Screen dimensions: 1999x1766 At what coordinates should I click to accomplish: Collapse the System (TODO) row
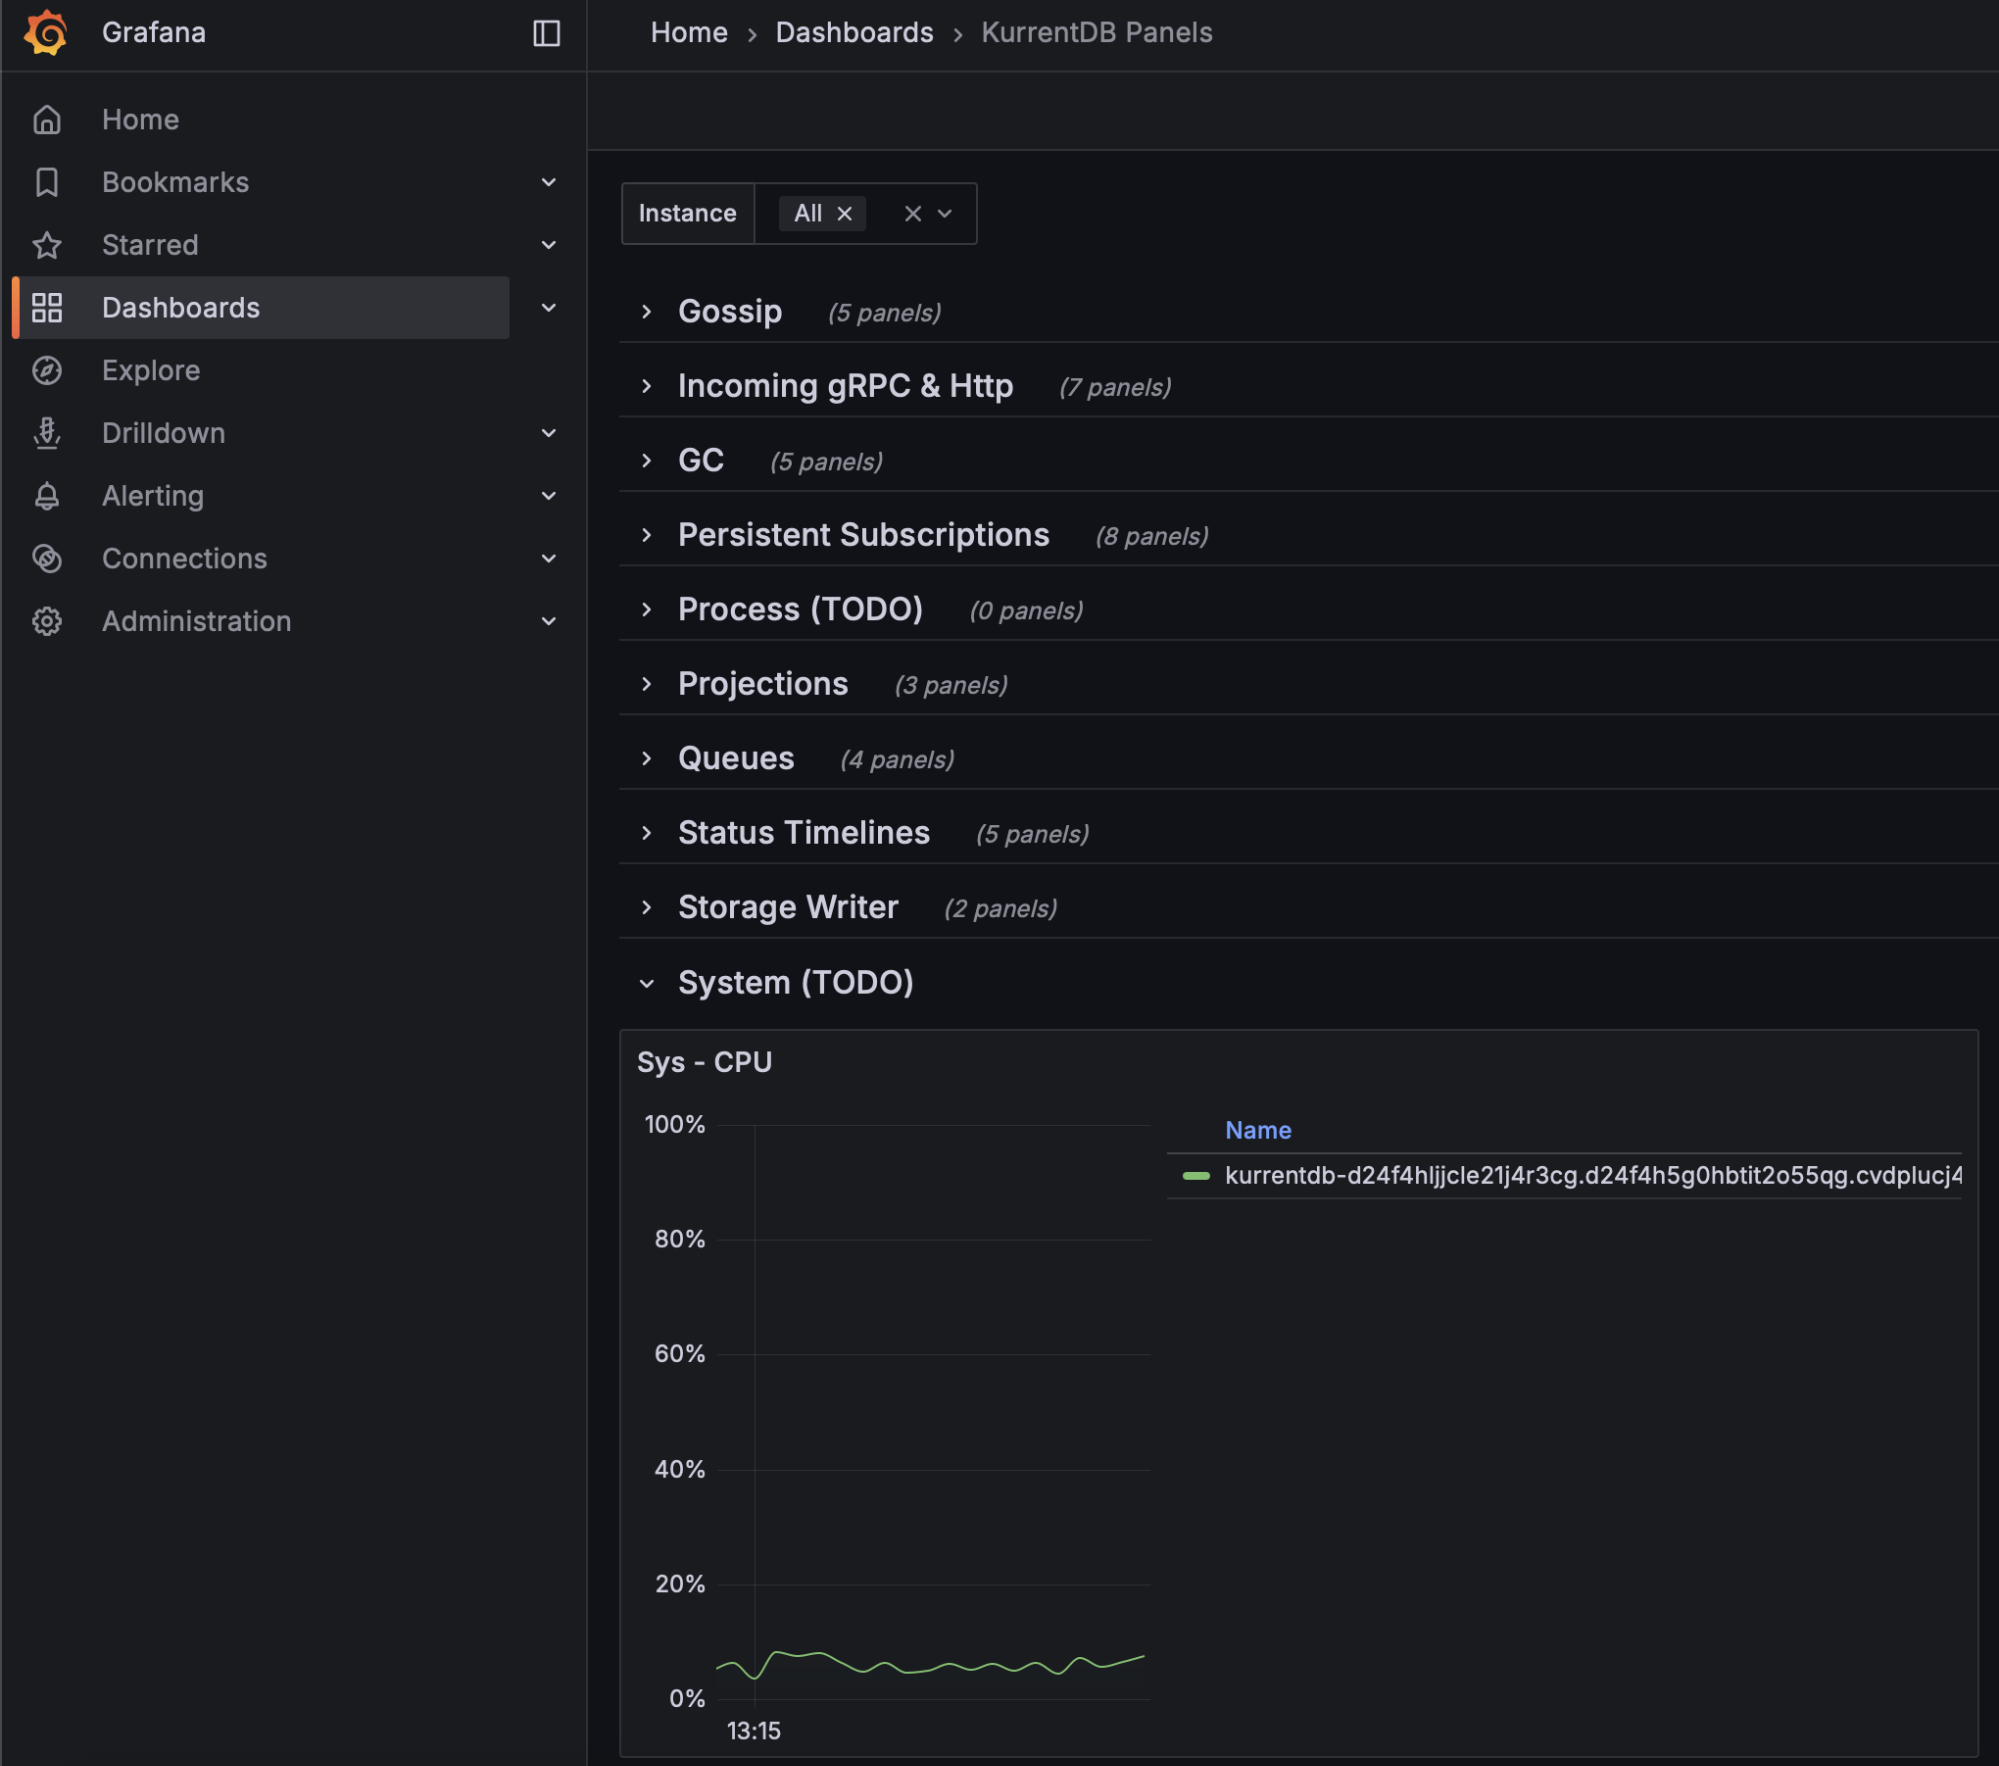(645, 982)
